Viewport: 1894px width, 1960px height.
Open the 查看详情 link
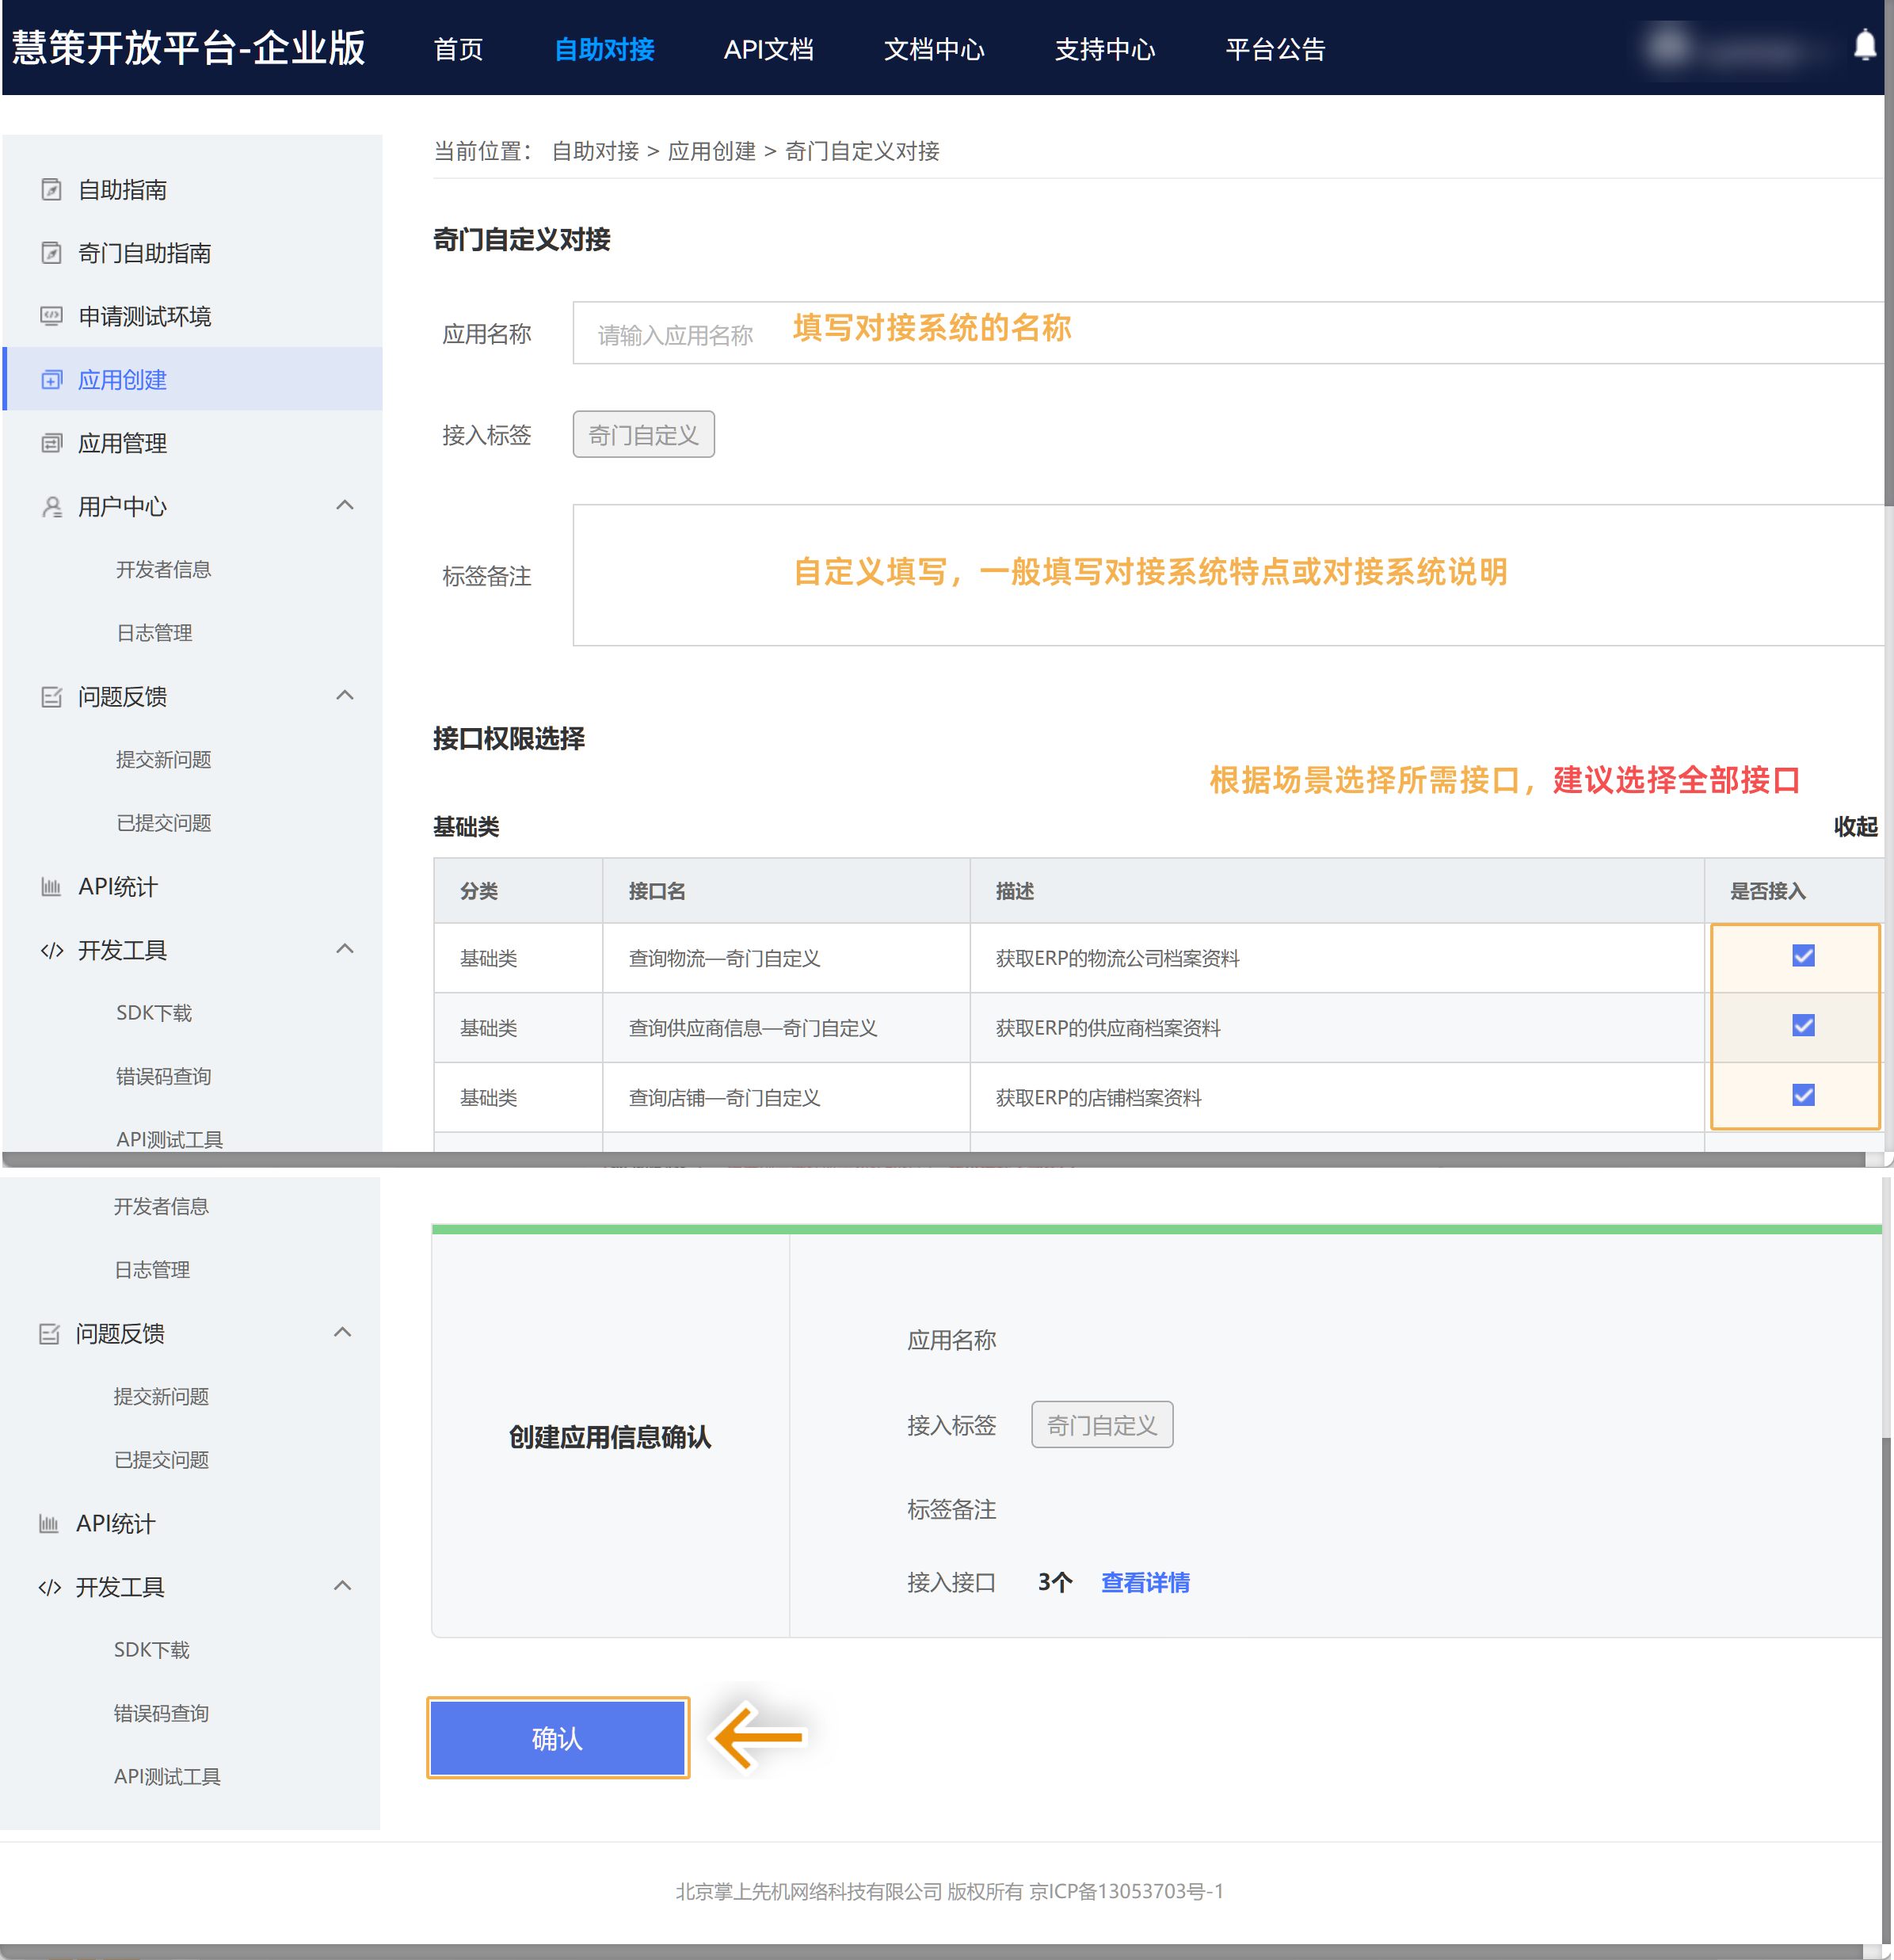1145,1582
